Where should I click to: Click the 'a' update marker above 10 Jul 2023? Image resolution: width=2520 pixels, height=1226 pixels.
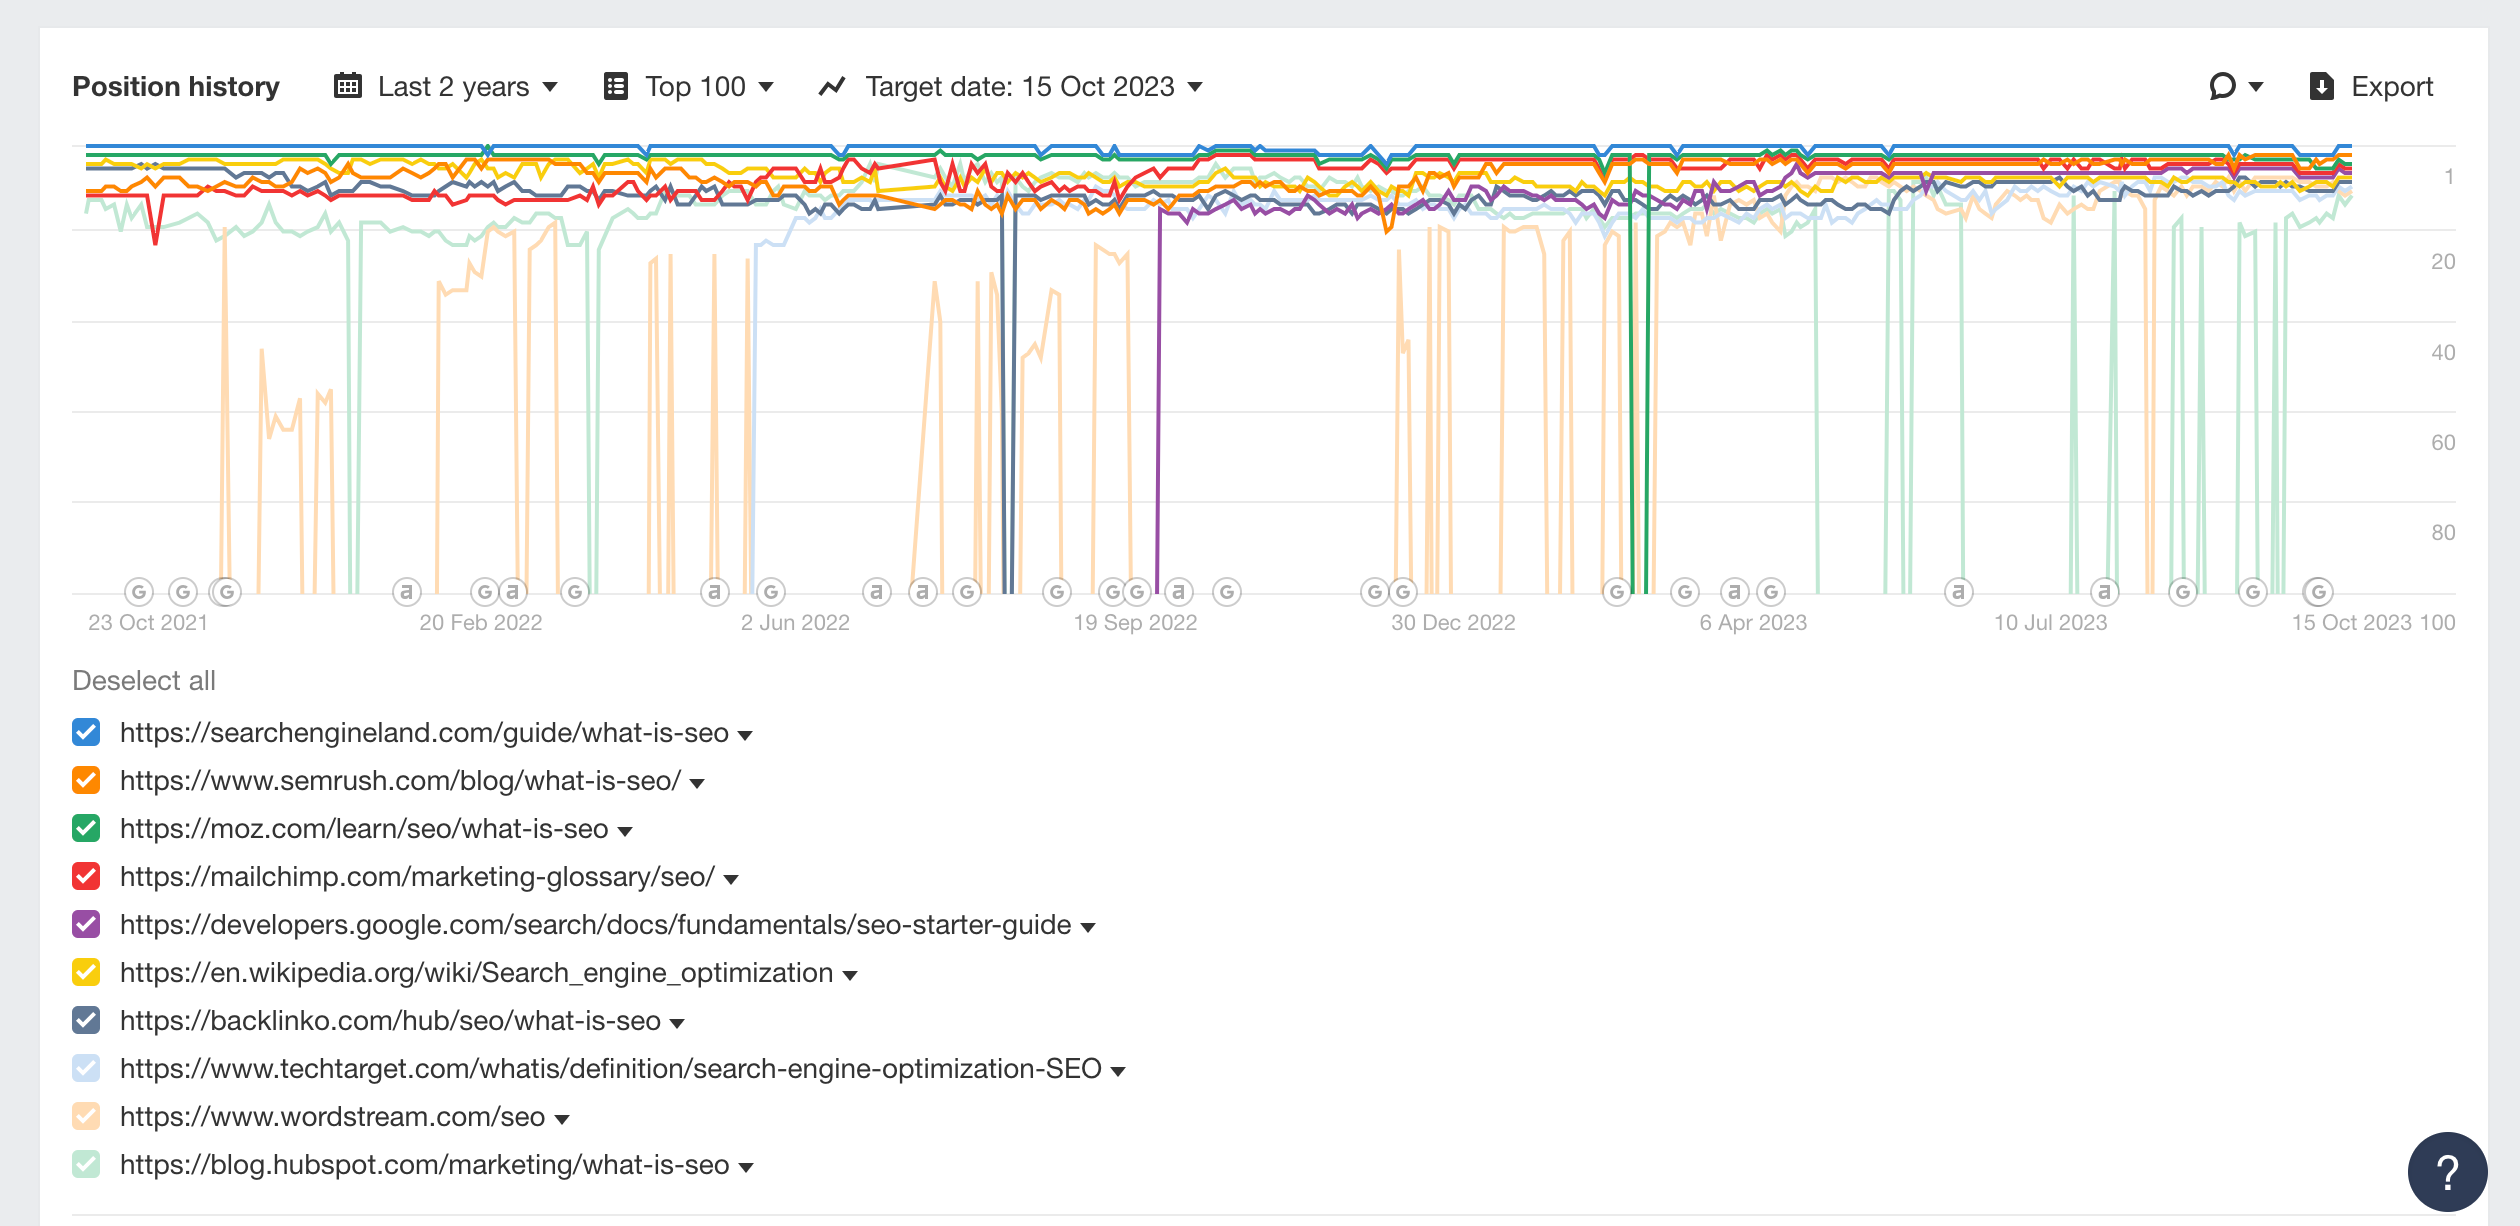coord(2105,592)
